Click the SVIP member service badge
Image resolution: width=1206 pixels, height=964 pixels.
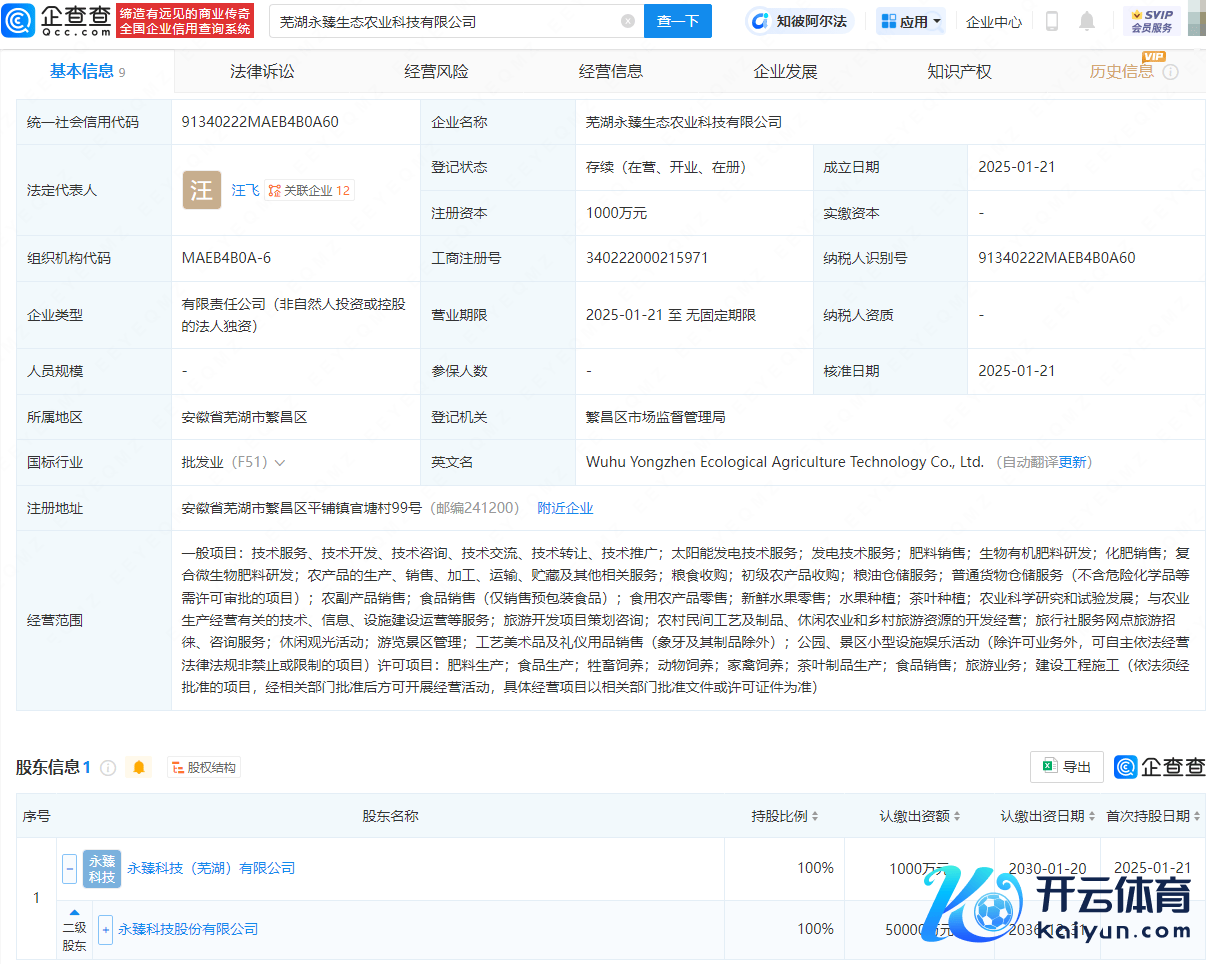[x=1151, y=21]
